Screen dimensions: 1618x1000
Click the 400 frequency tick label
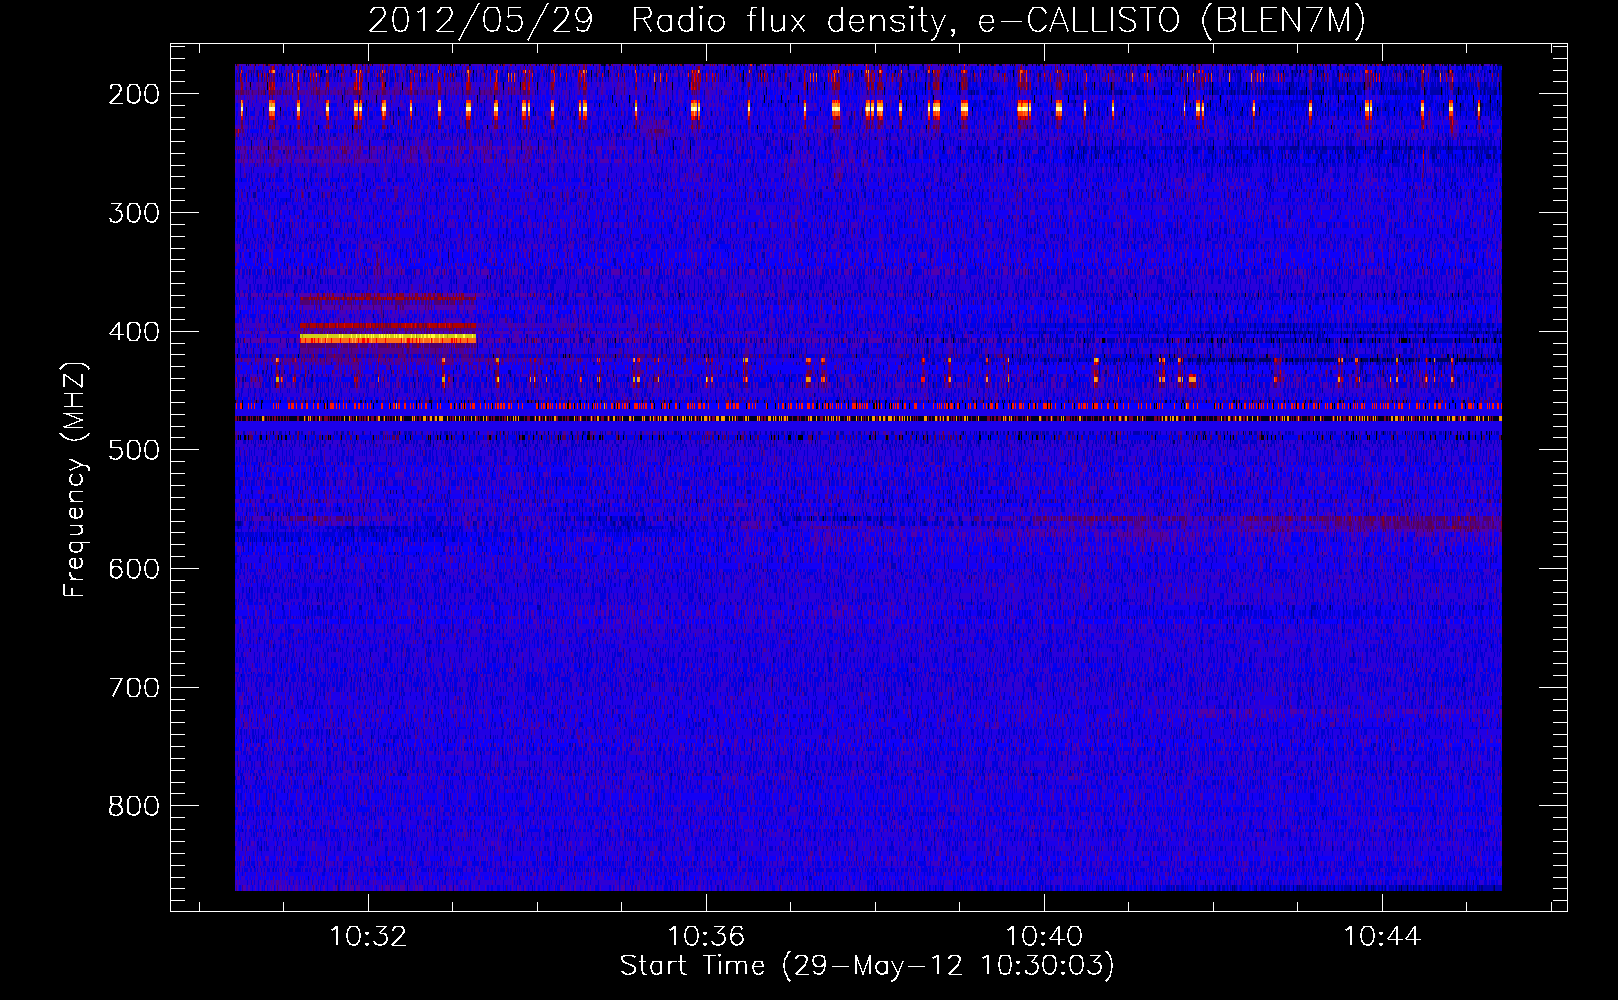coord(134,332)
